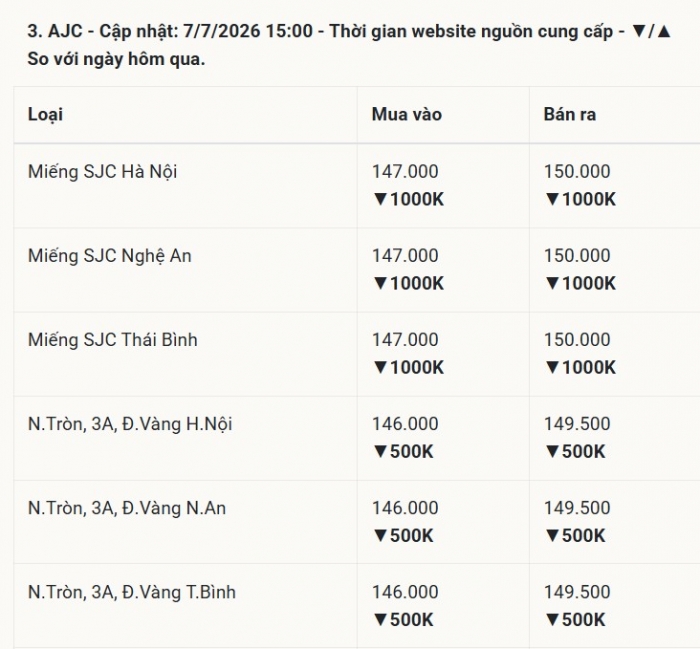This screenshot has width=700, height=649.
Task: Click N.Tròn, 3A, Đ.Vàng T.Bình label
Action: [132, 592]
